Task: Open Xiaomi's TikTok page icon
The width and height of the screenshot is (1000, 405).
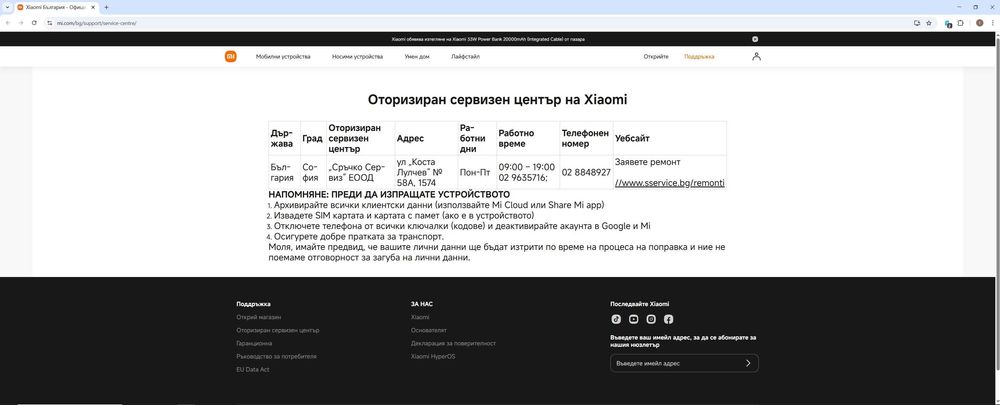Action: (x=616, y=319)
